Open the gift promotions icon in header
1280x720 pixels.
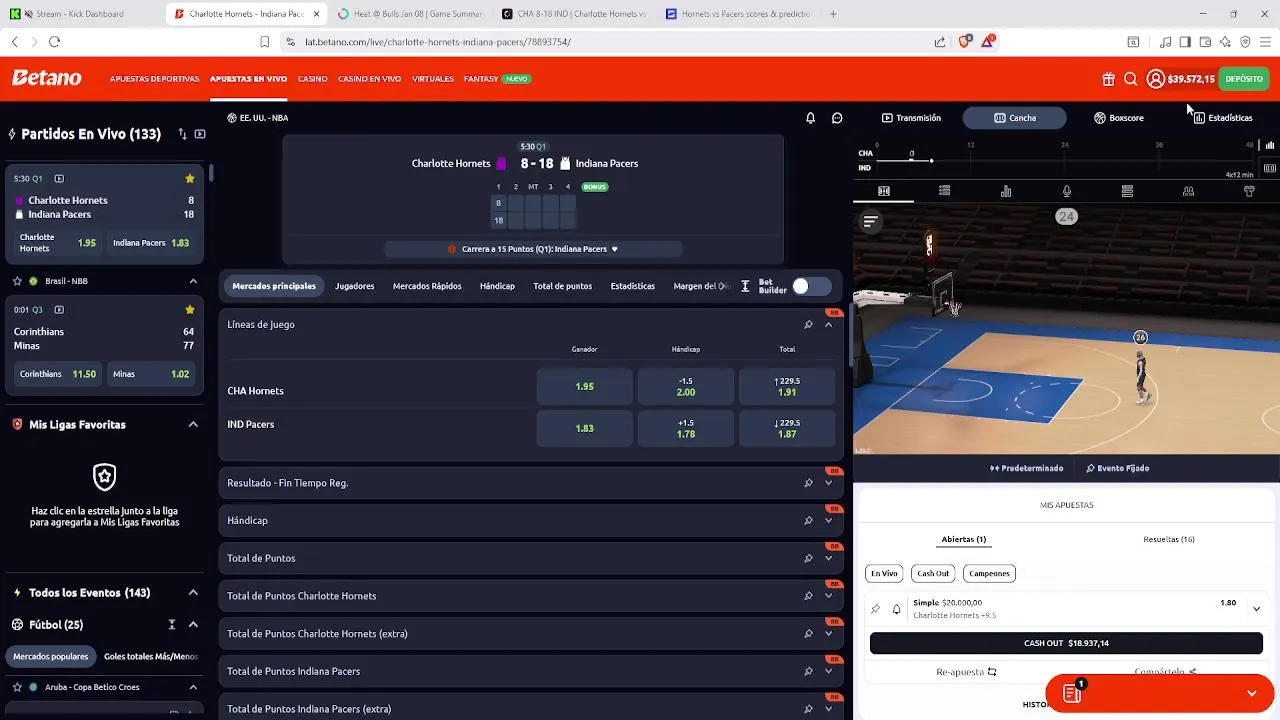(x=1108, y=79)
